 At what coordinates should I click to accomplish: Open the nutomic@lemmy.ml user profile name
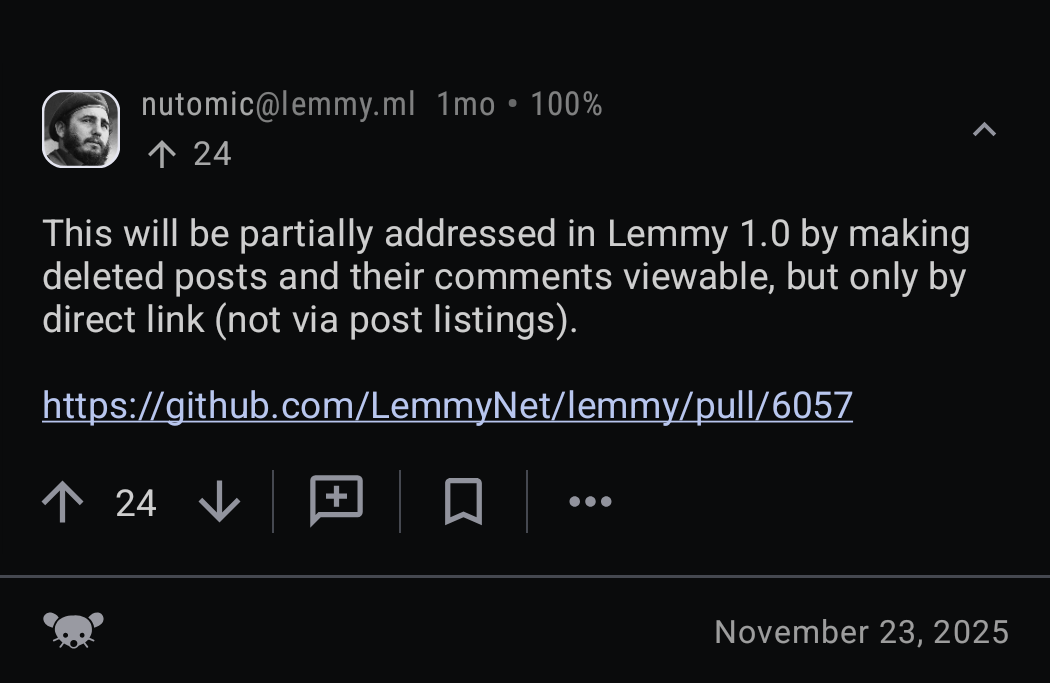pos(278,104)
